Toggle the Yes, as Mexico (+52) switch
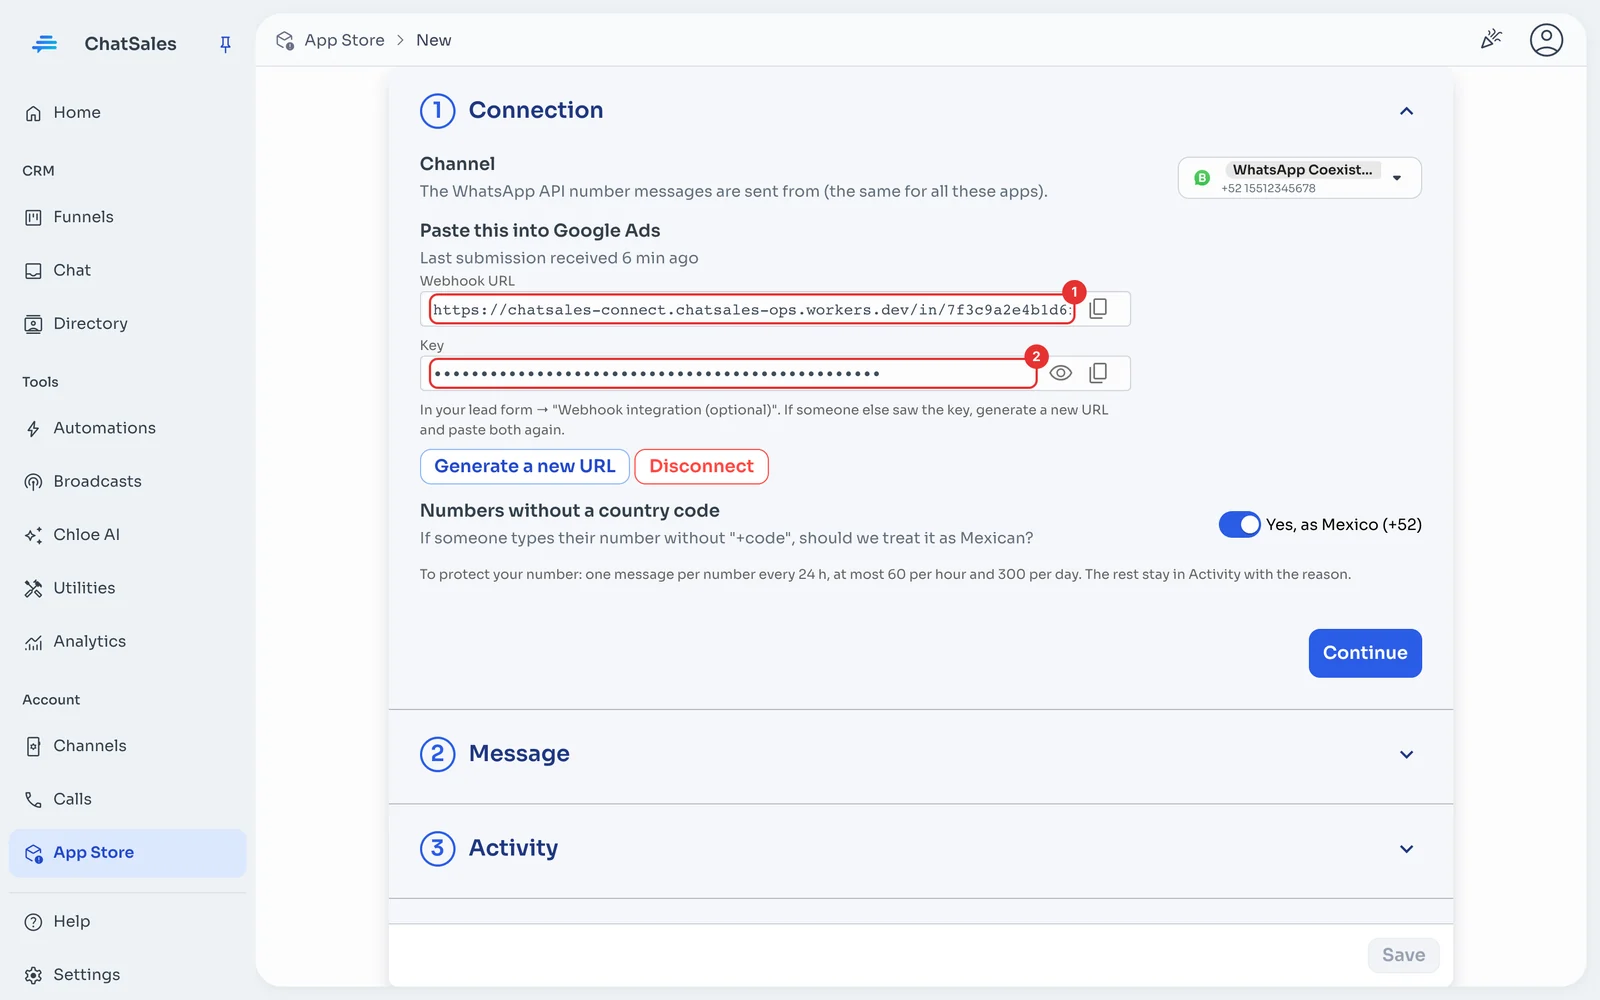This screenshot has width=1600, height=1000. [1240, 524]
